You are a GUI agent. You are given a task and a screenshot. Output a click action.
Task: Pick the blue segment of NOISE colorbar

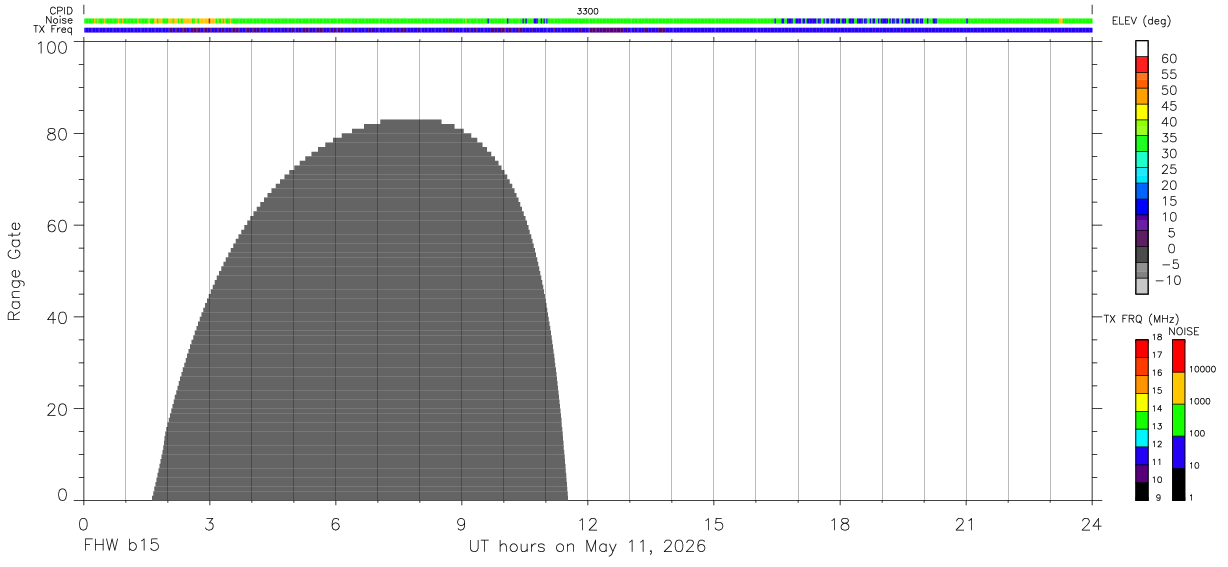click(x=1178, y=452)
